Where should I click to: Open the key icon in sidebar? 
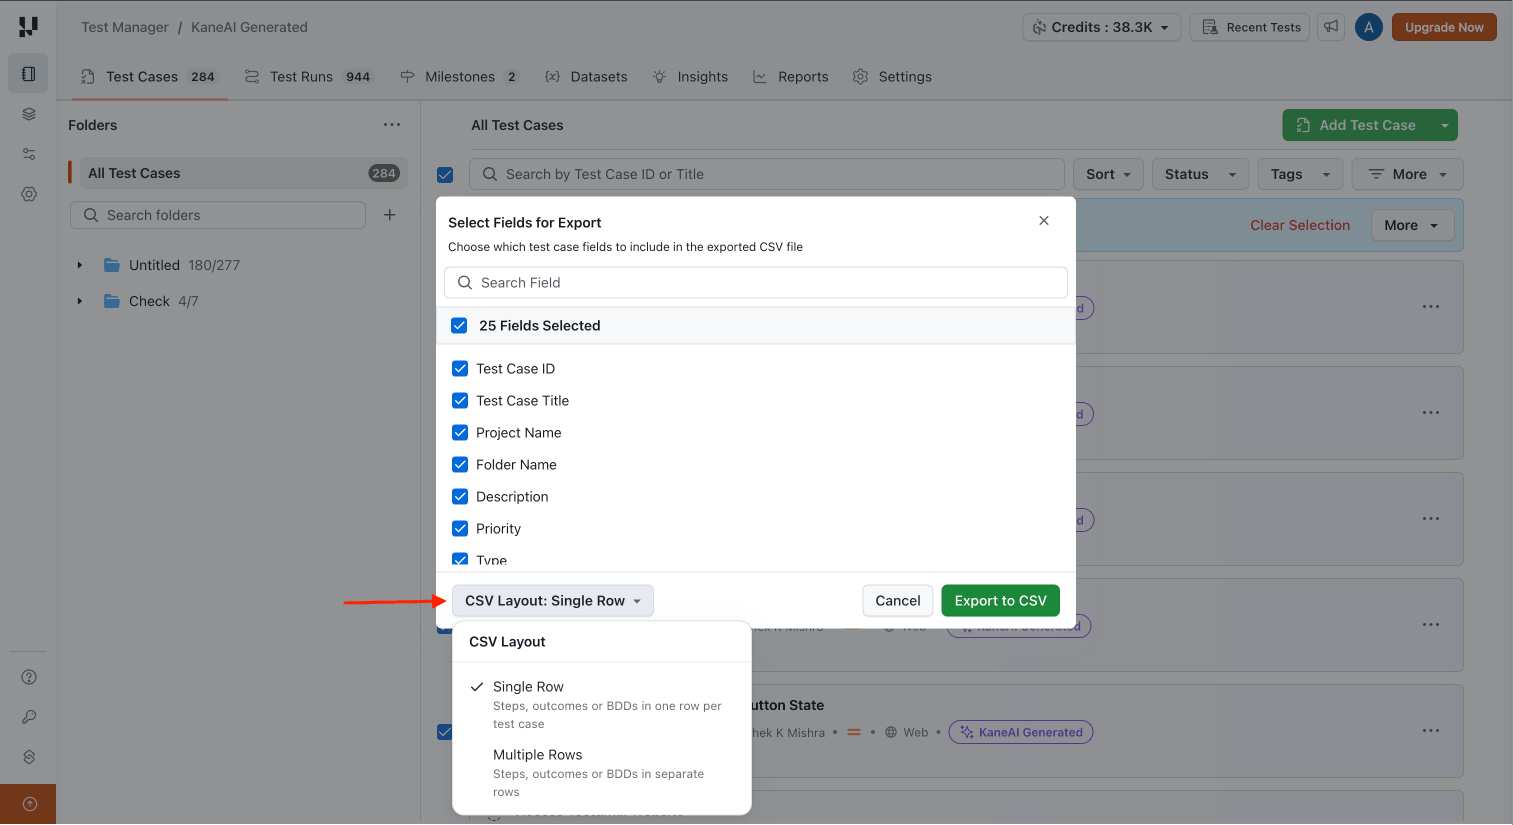pyautogui.click(x=29, y=717)
